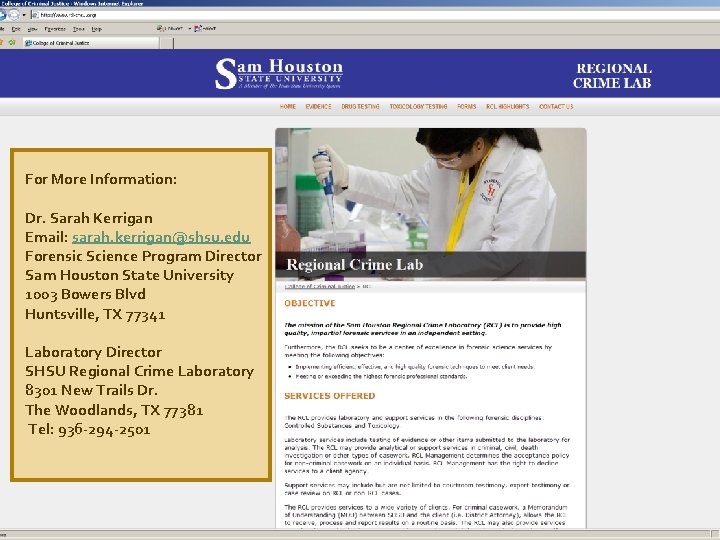Click the OBJECTIVE section heading

click(x=310, y=304)
